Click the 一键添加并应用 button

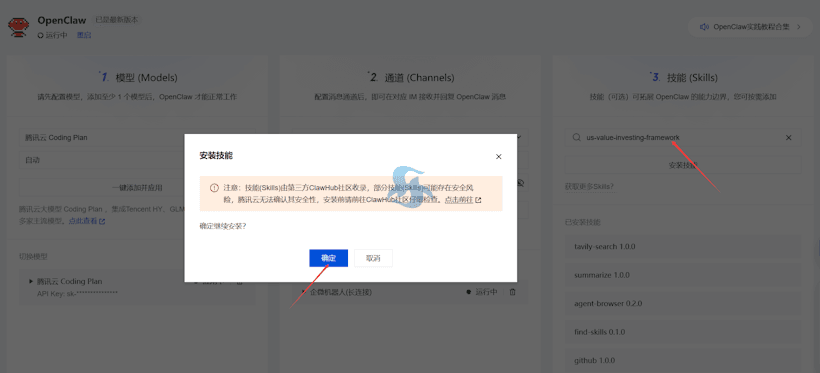point(138,187)
